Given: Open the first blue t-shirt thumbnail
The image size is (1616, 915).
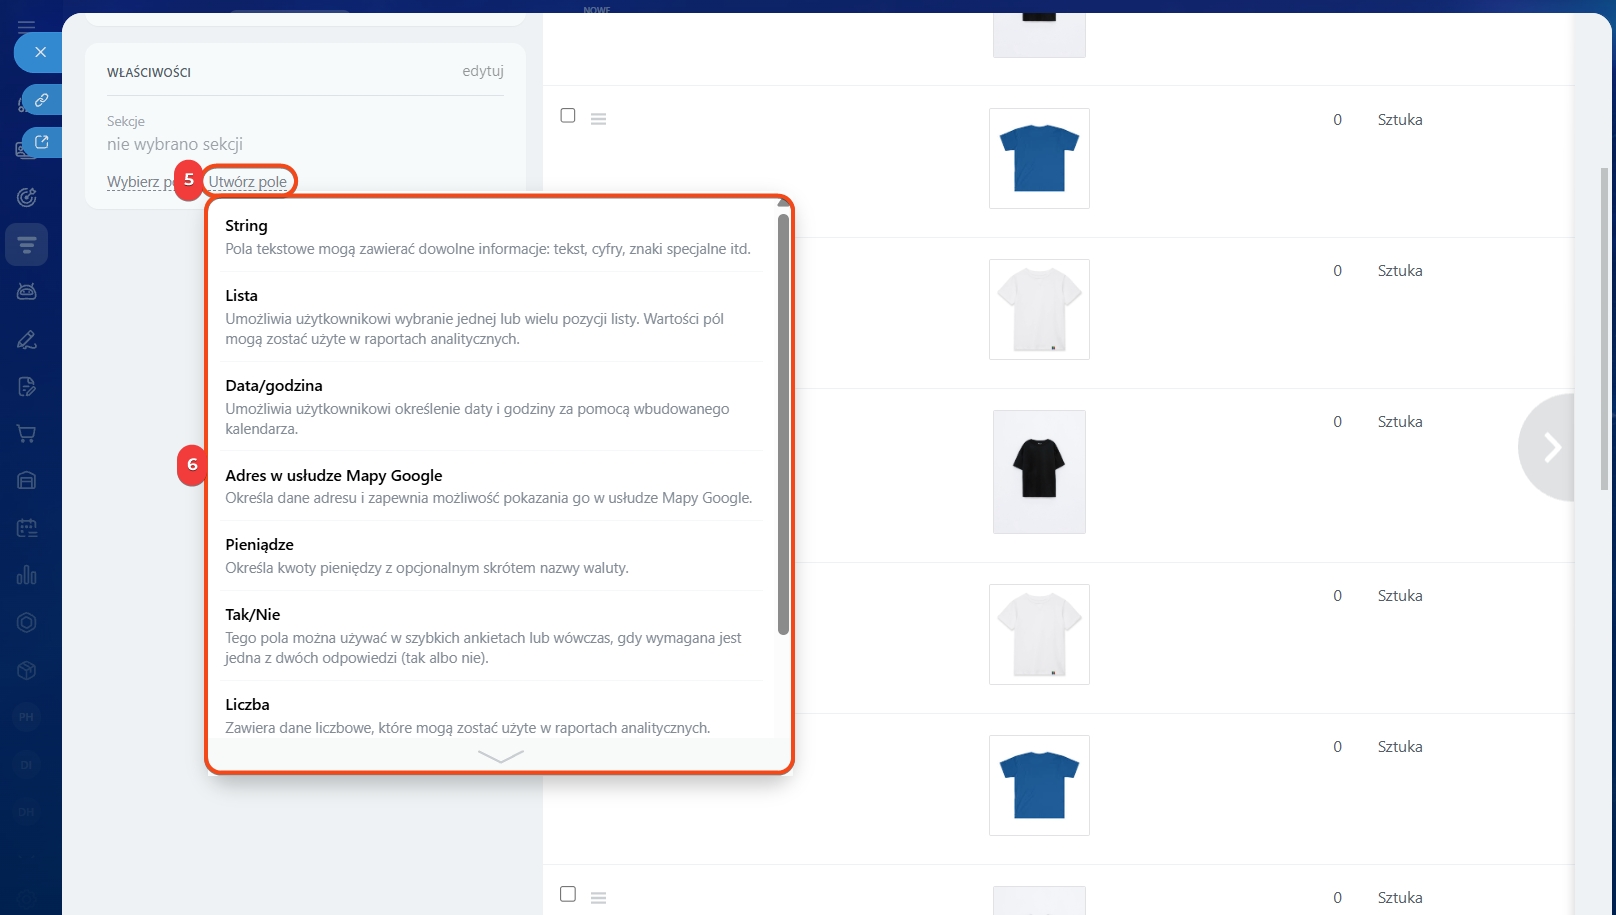Looking at the screenshot, I should [x=1039, y=158].
